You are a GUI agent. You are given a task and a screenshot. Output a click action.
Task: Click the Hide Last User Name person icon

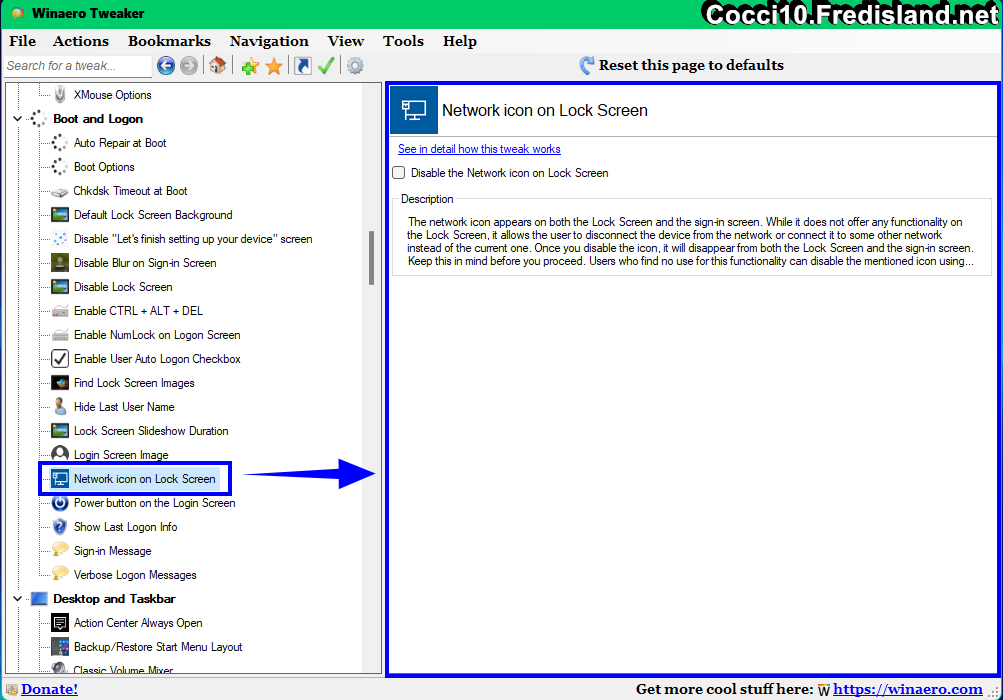point(59,407)
